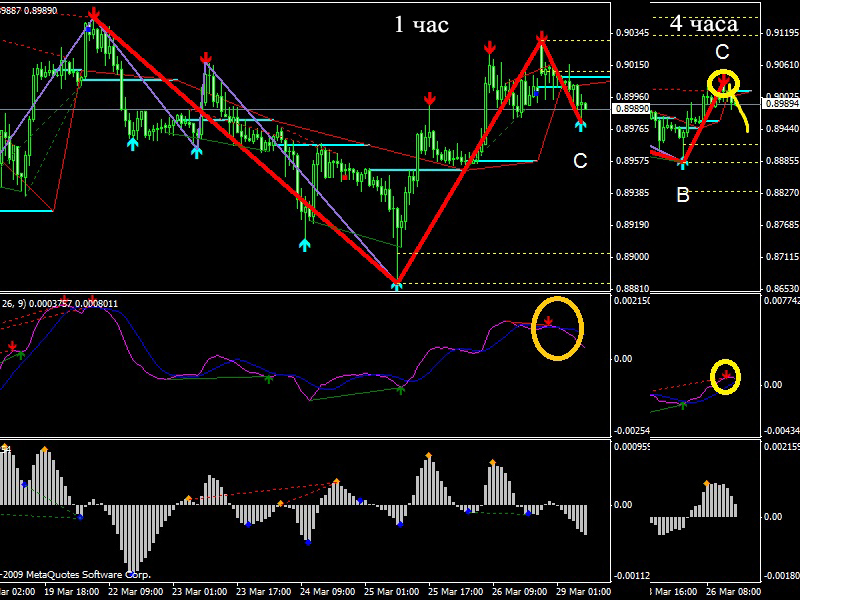The width and height of the screenshot is (864, 600).
Task: Click the 0.87685 price axis label
Action: tap(782, 225)
